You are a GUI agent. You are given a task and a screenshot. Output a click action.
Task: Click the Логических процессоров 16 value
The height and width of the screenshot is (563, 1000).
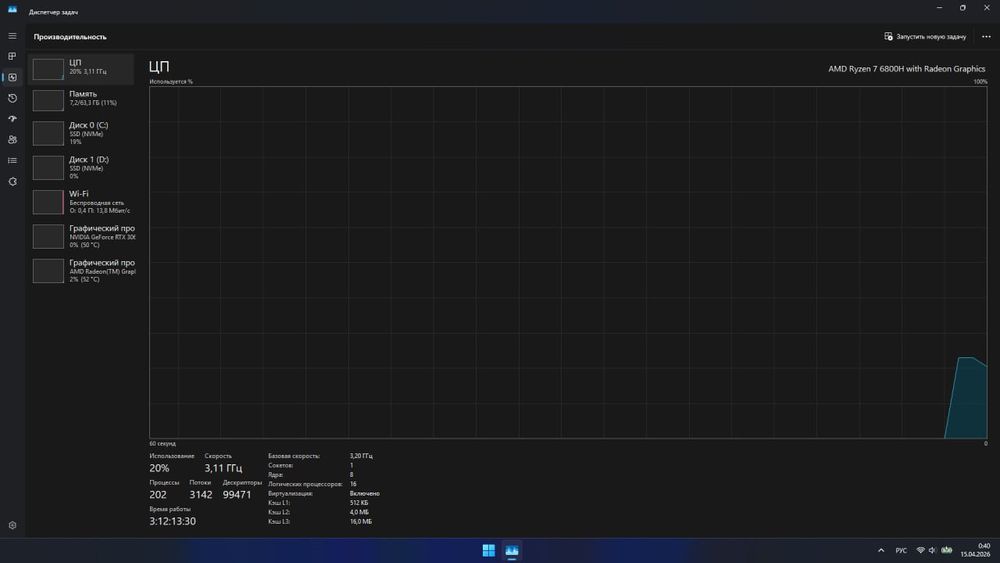[x=353, y=484]
